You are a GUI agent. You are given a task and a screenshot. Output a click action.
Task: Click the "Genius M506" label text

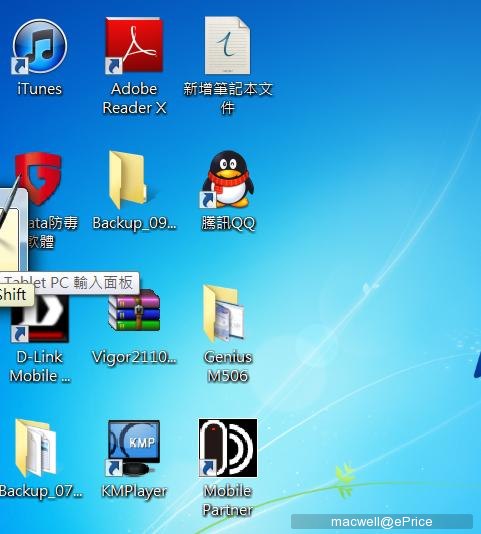point(228,367)
